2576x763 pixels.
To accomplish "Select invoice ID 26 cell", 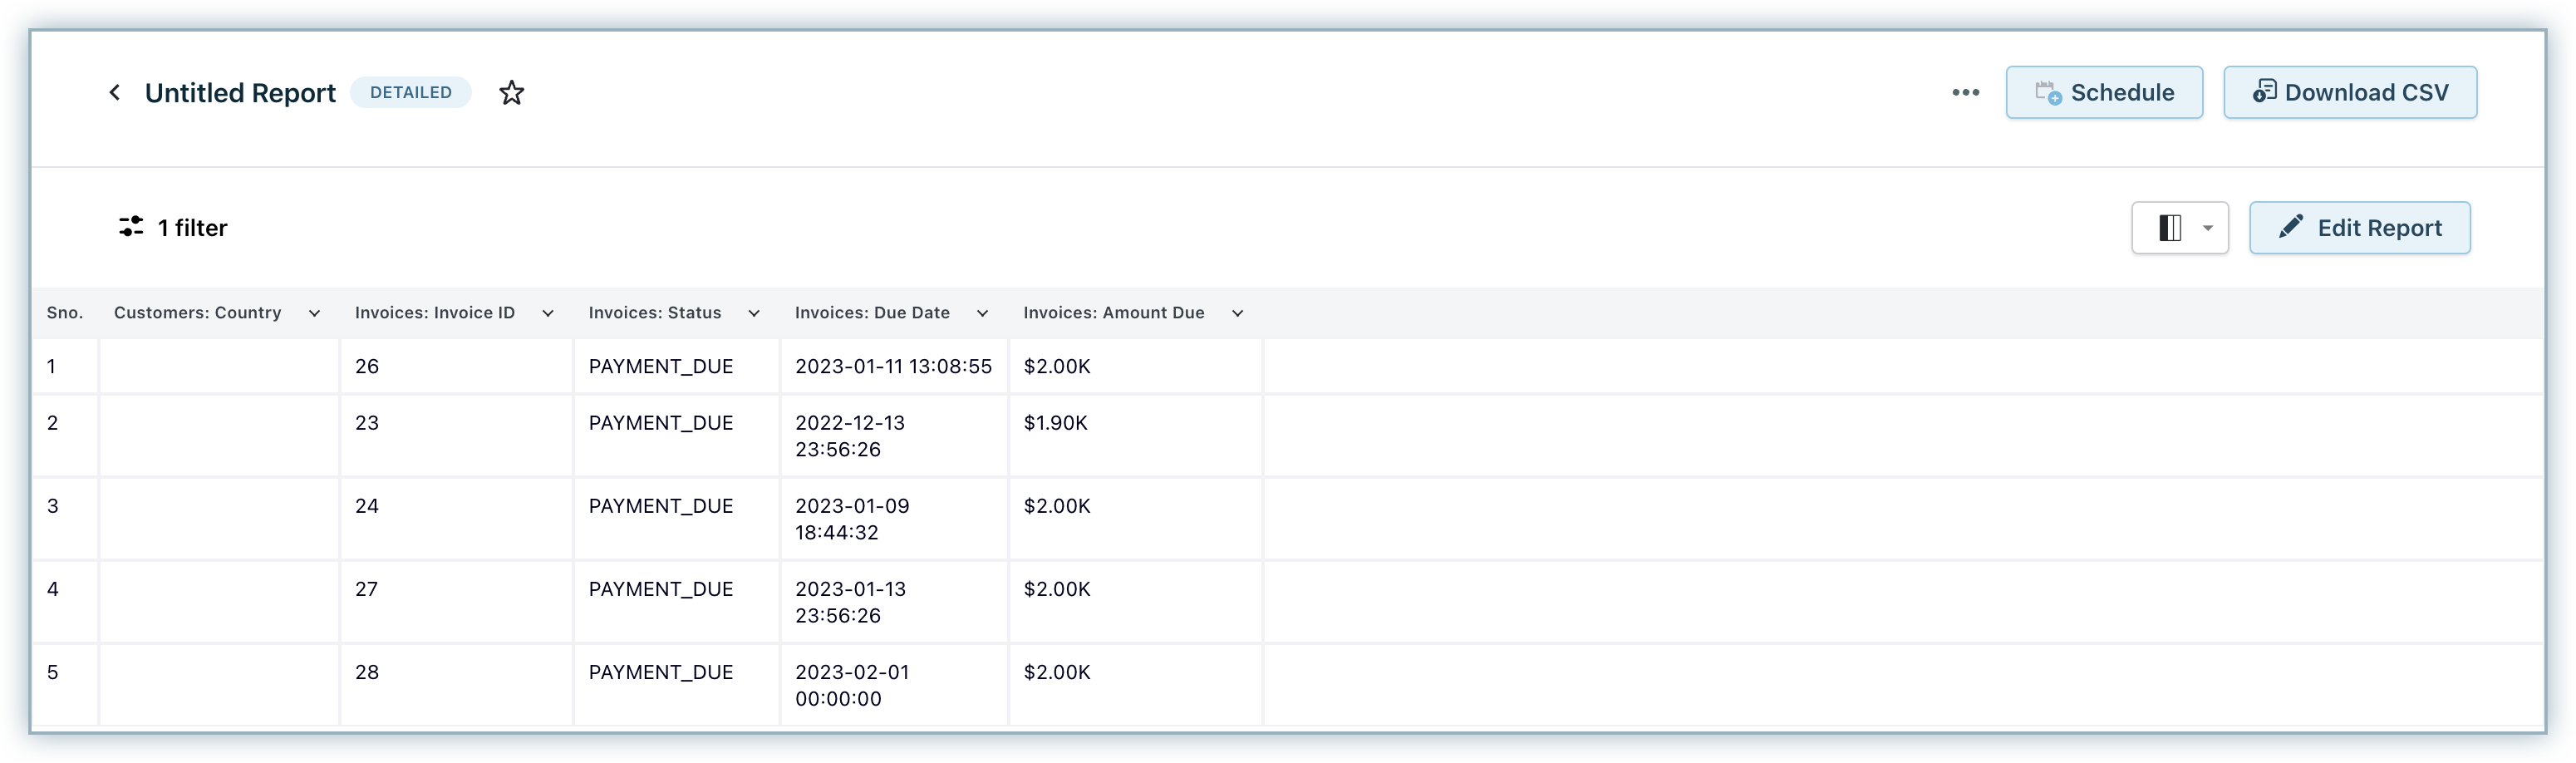I will click(367, 367).
